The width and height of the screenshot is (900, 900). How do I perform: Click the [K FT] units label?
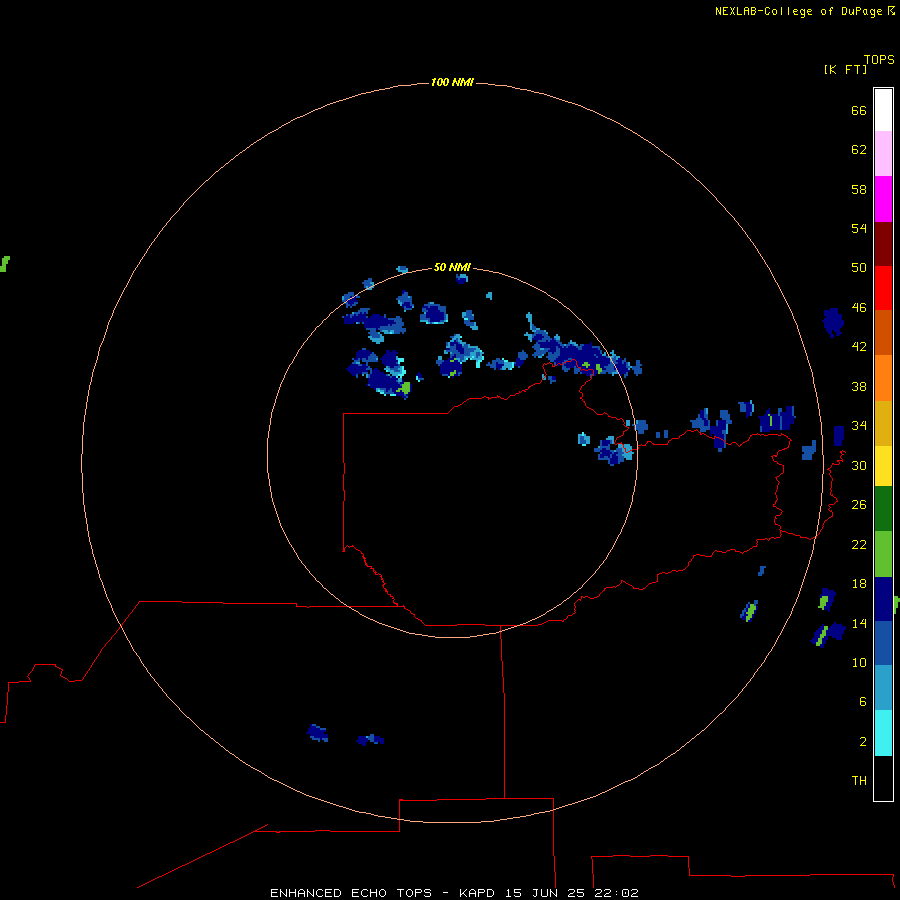click(x=845, y=69)
